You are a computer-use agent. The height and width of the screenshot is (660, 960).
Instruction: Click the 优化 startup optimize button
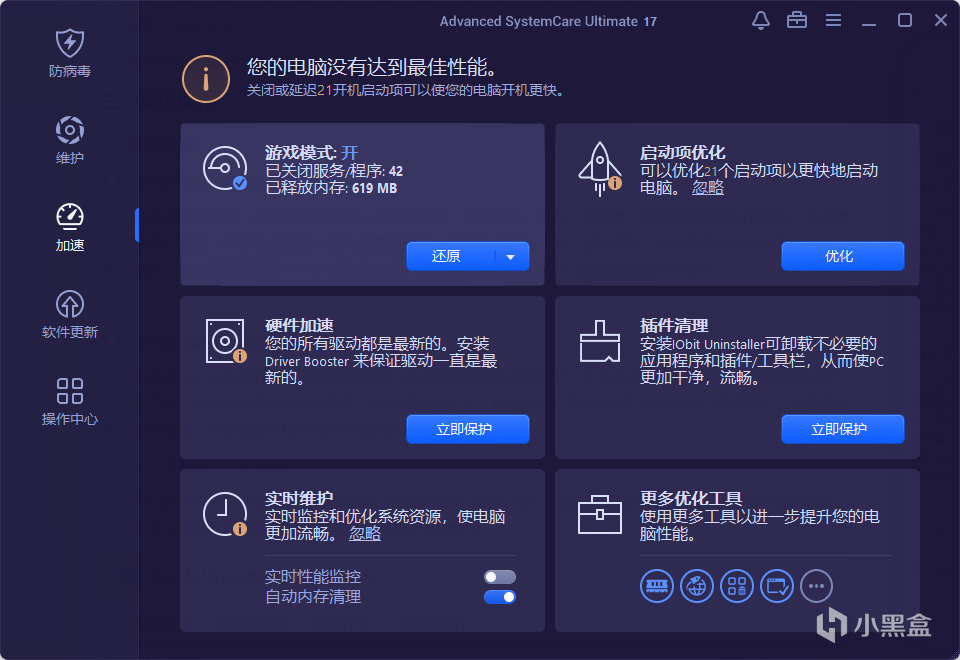[842, 256]
